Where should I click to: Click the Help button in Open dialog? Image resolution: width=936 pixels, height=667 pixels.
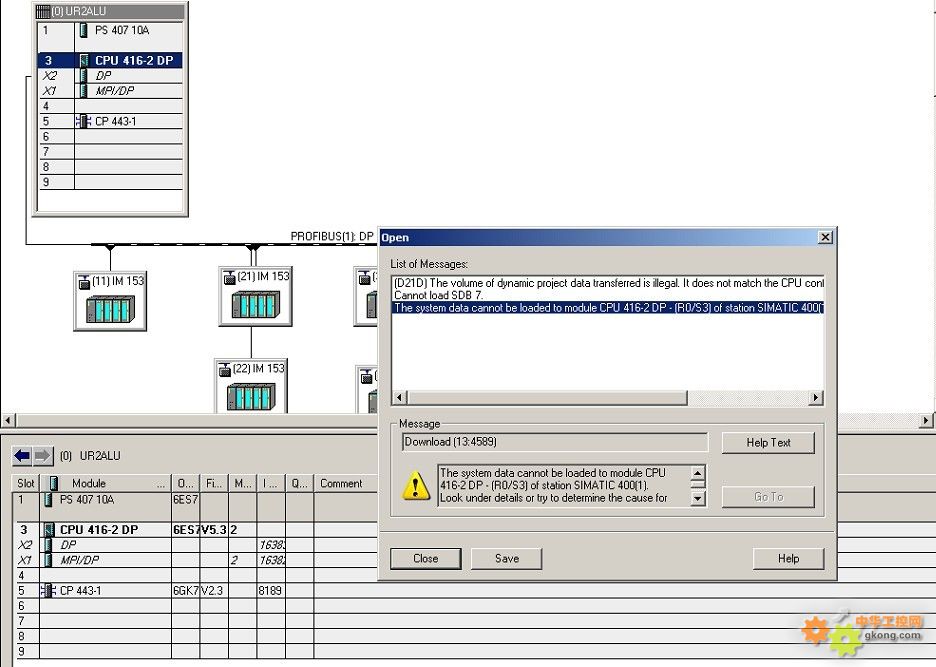[x=789, y=558]
